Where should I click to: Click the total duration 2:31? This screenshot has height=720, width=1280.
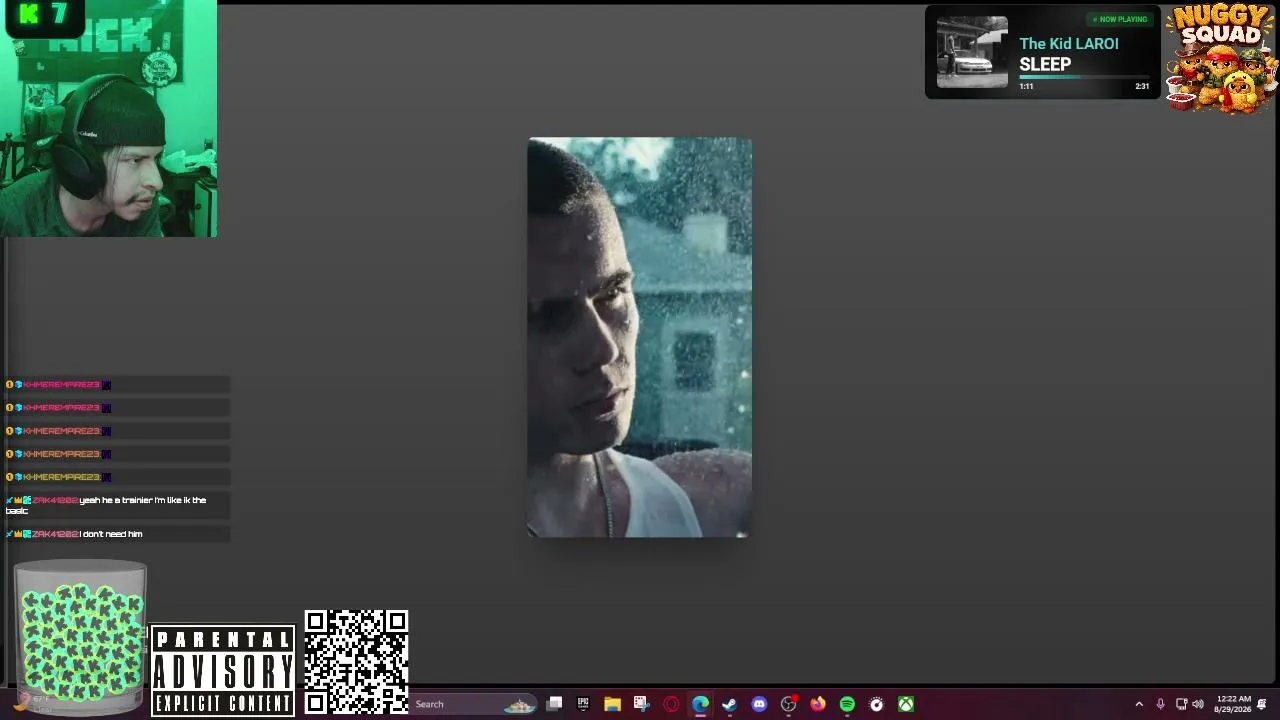click(1142, 87)
